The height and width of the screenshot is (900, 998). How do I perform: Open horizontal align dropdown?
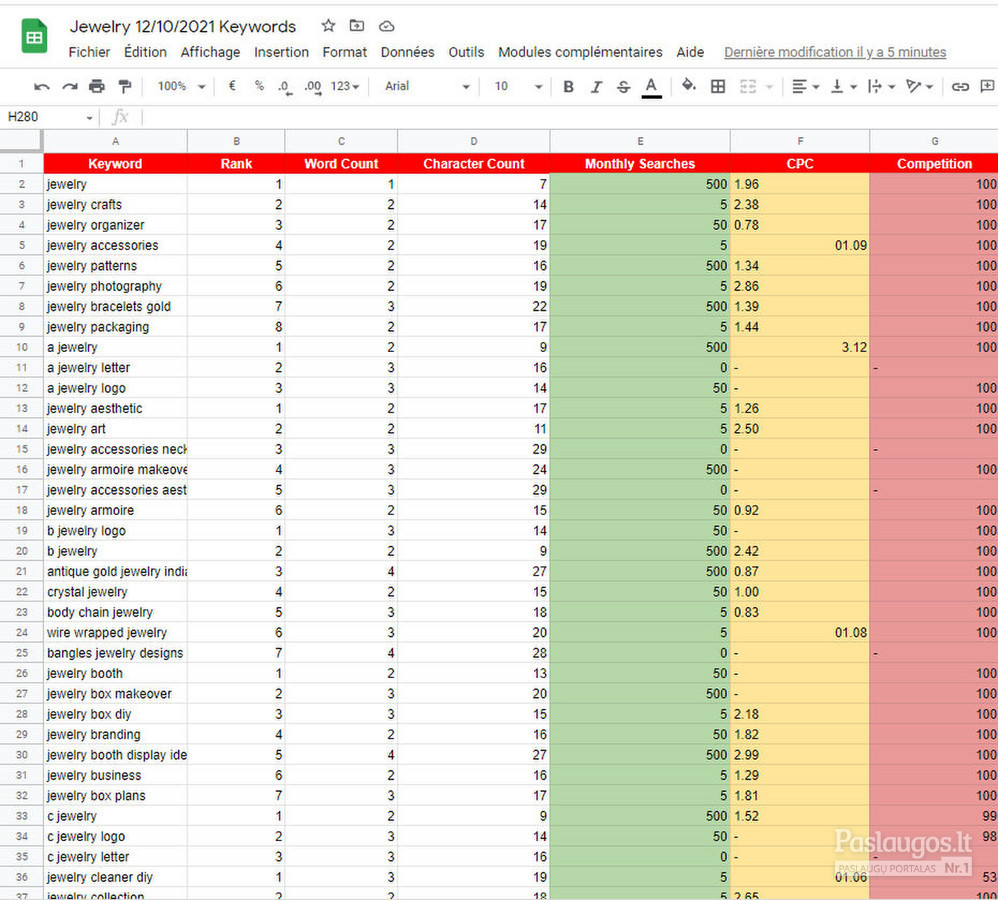pyautogui.click(x=805, y=87)
